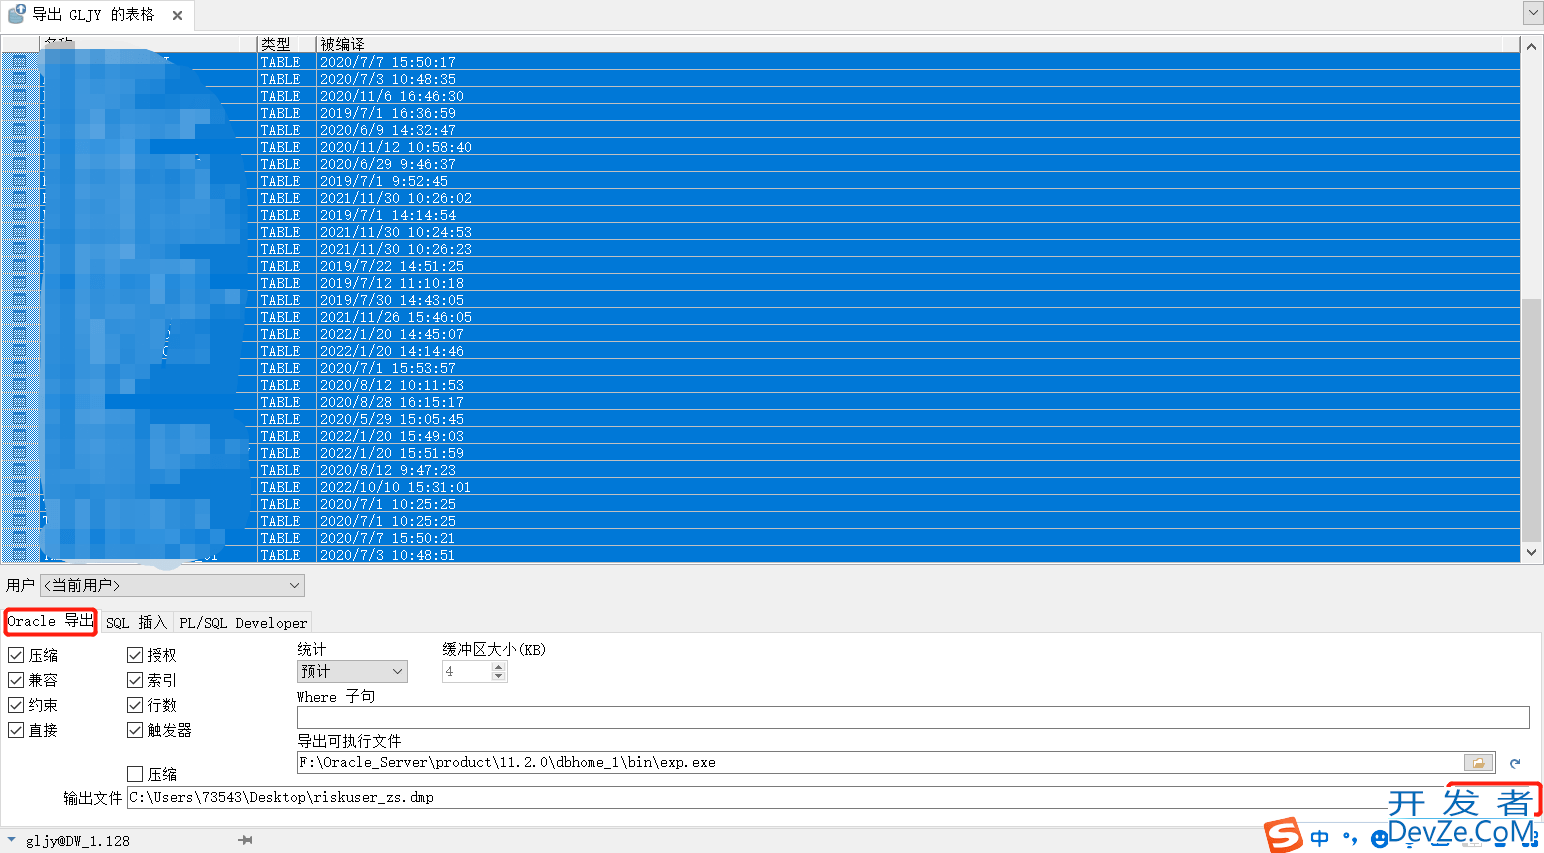Click table icon of row compiled 2019/7/22 14:51:25

(x=18, y=266)
